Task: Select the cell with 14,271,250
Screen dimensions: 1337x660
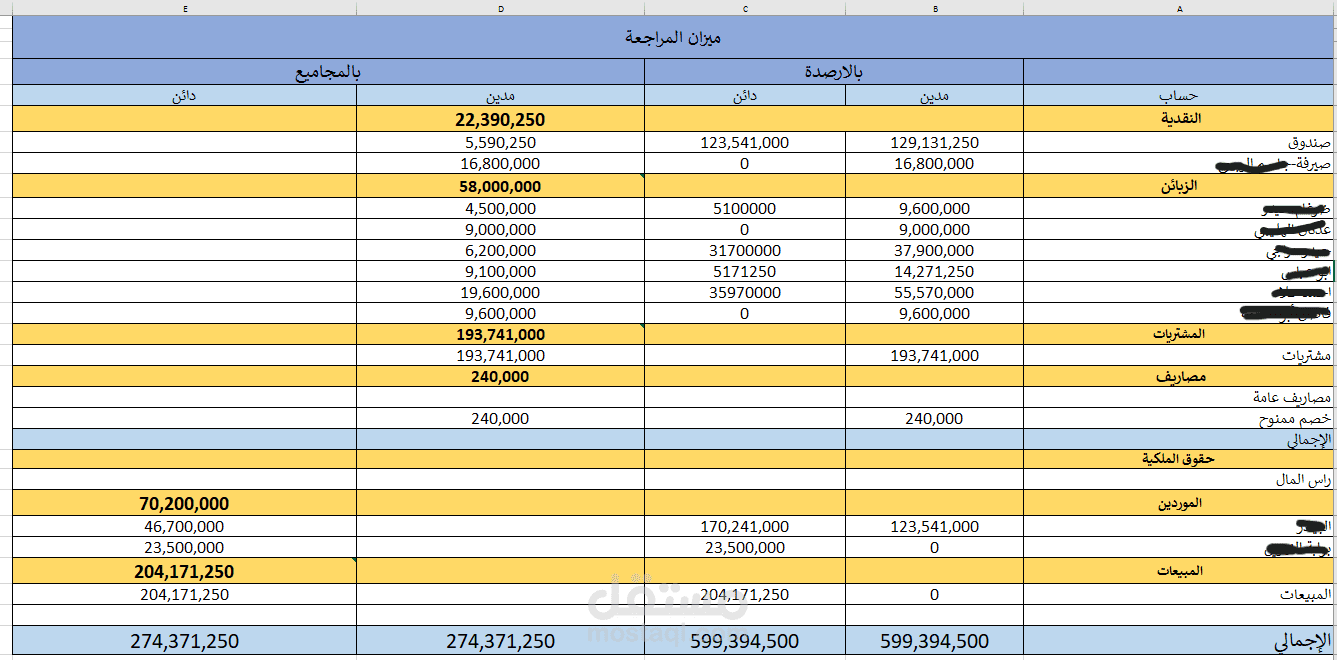Action: (x=935, y=272)
